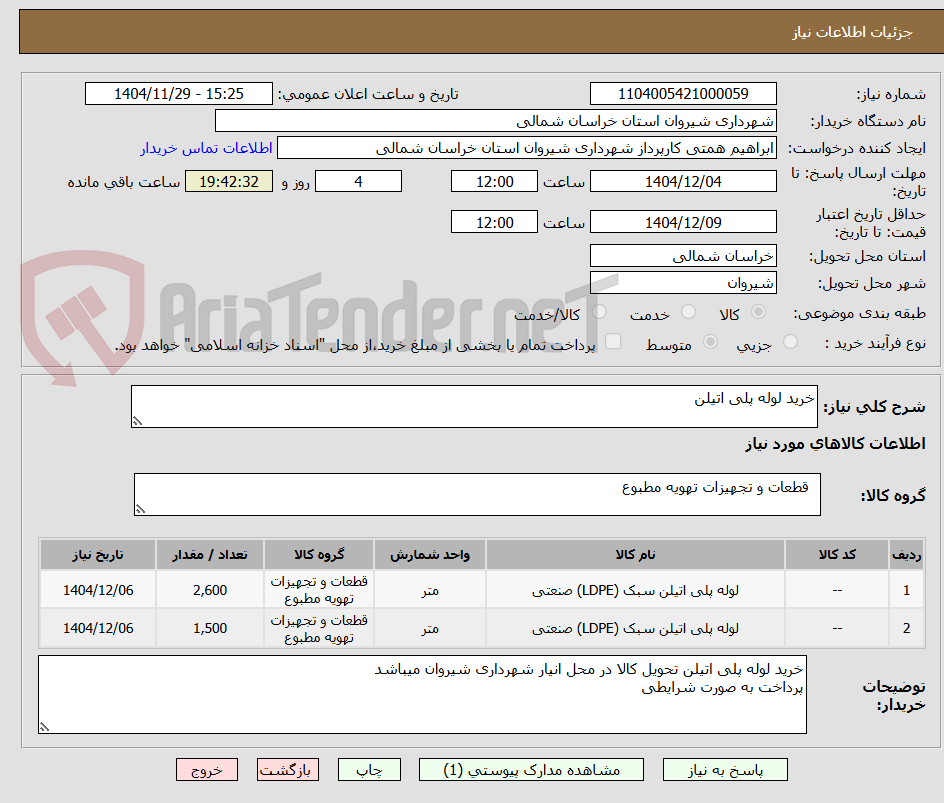Select the جزیی purchase type radio
Screen dimensions: 944x803
790,342
